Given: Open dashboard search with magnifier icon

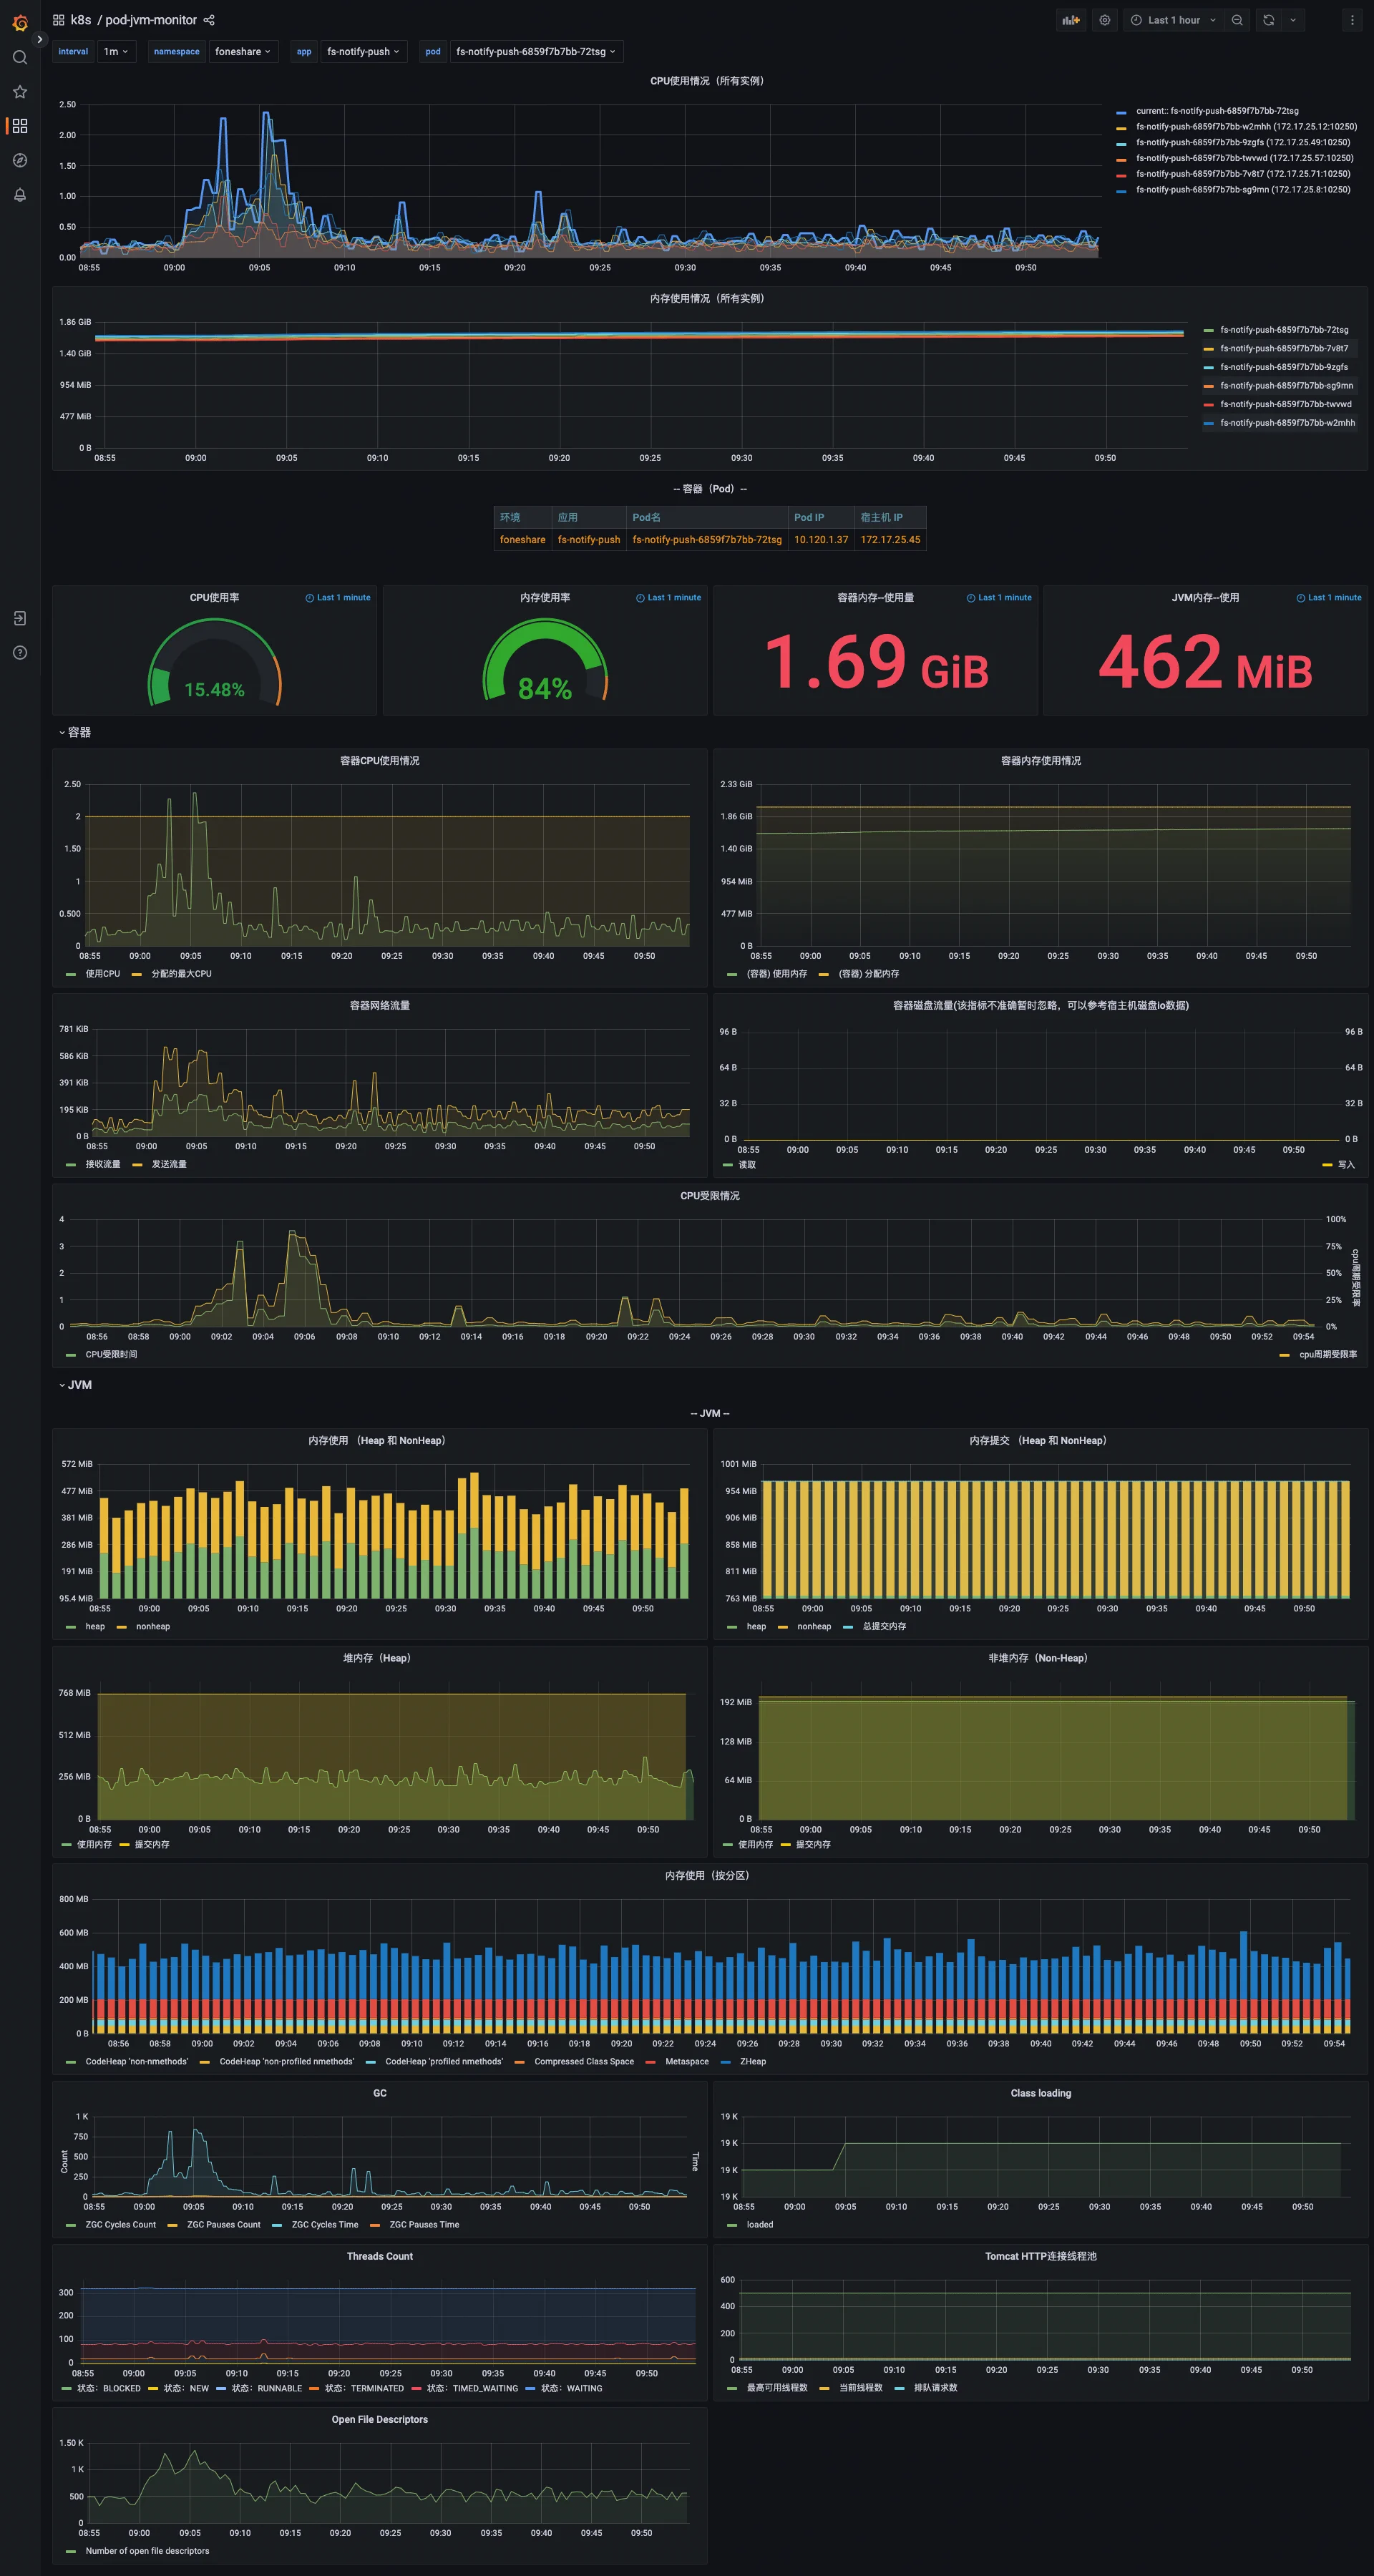Looking at the screenshot, I should 20,58.
